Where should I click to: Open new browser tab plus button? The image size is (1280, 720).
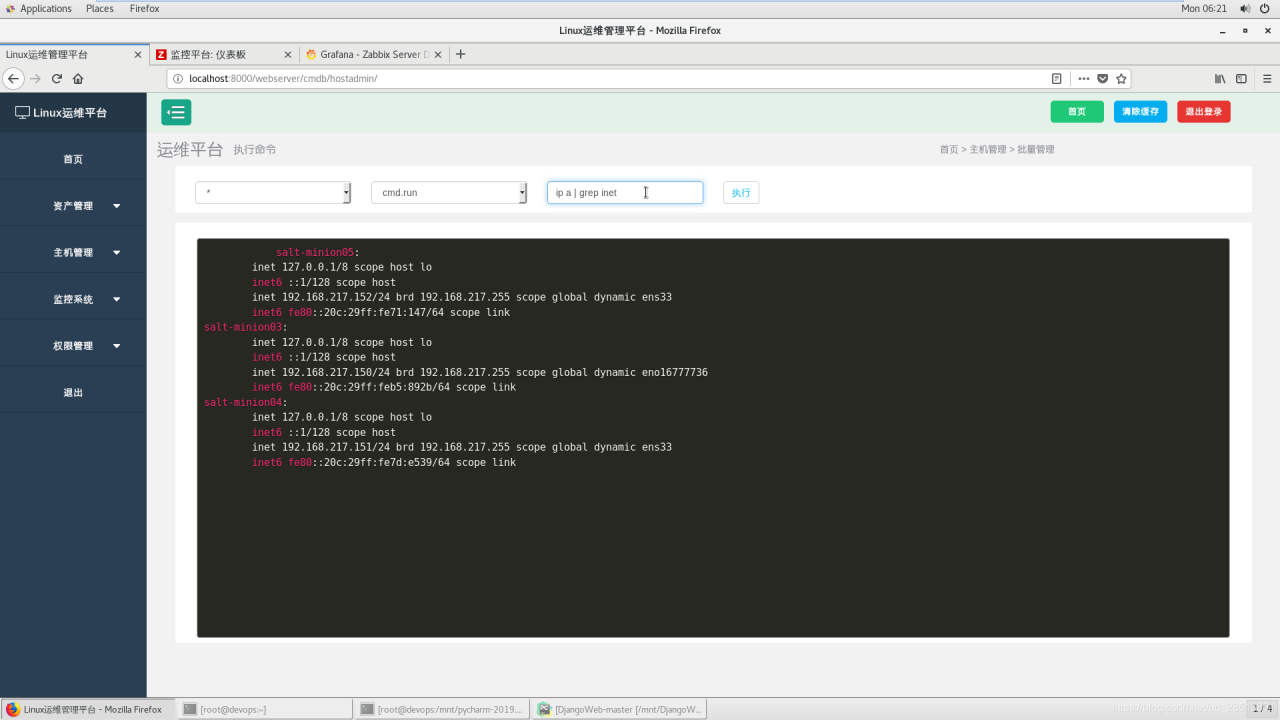[x=461, y=54]
